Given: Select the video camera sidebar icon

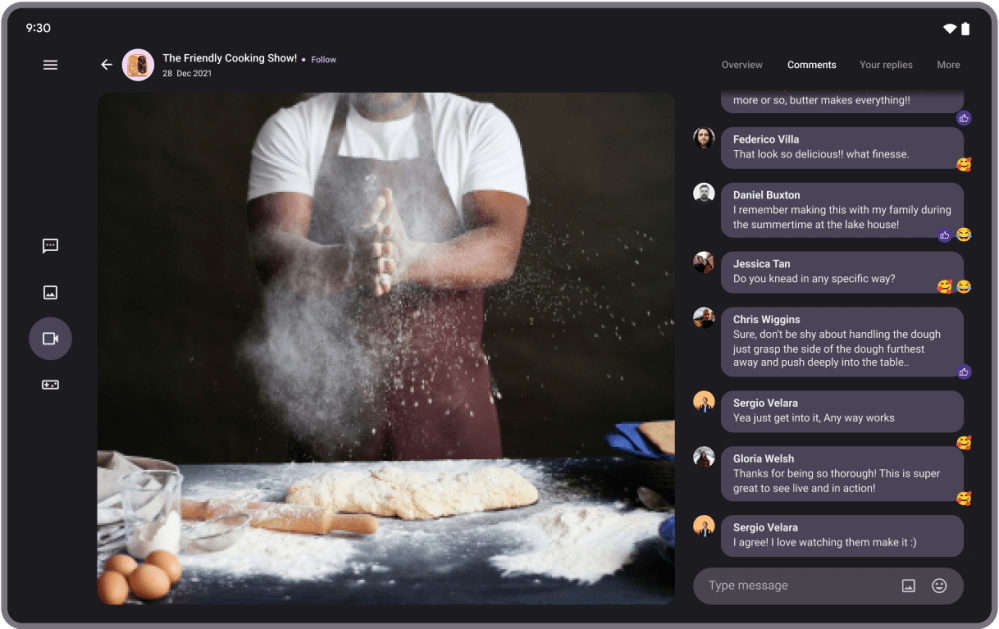Looking at the screenshot, I should click(x=50, y=339).
